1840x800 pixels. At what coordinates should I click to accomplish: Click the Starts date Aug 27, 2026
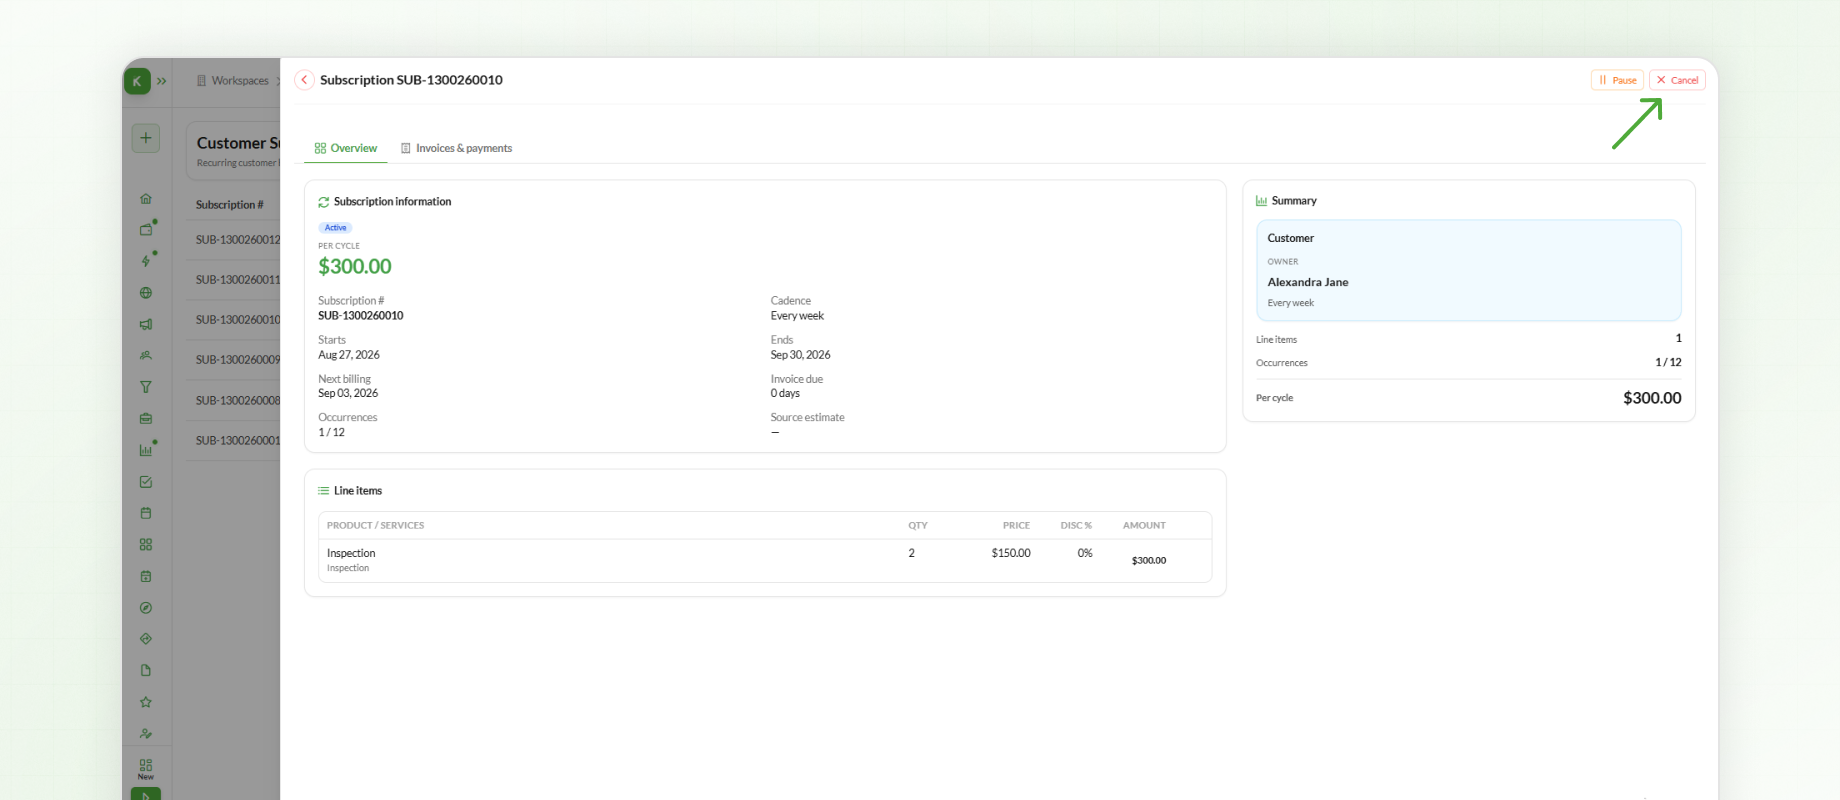[349, 355]
